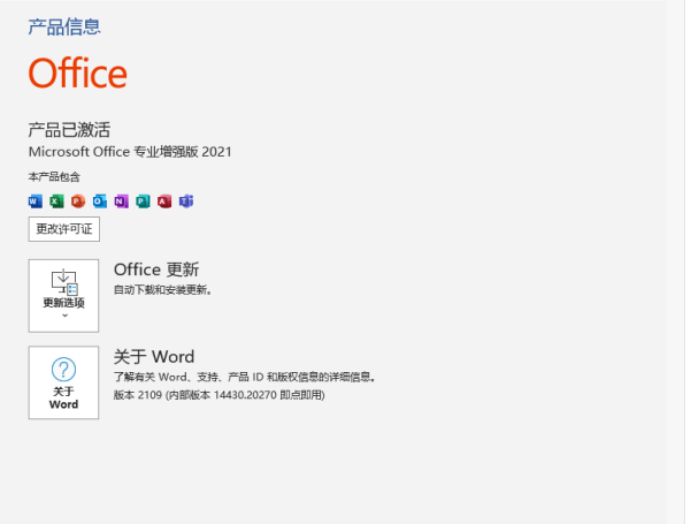This screenshot has width=686, height=524.
Task: Click the 自动下载和安装更新 text
Action: [x=163, y=290]
